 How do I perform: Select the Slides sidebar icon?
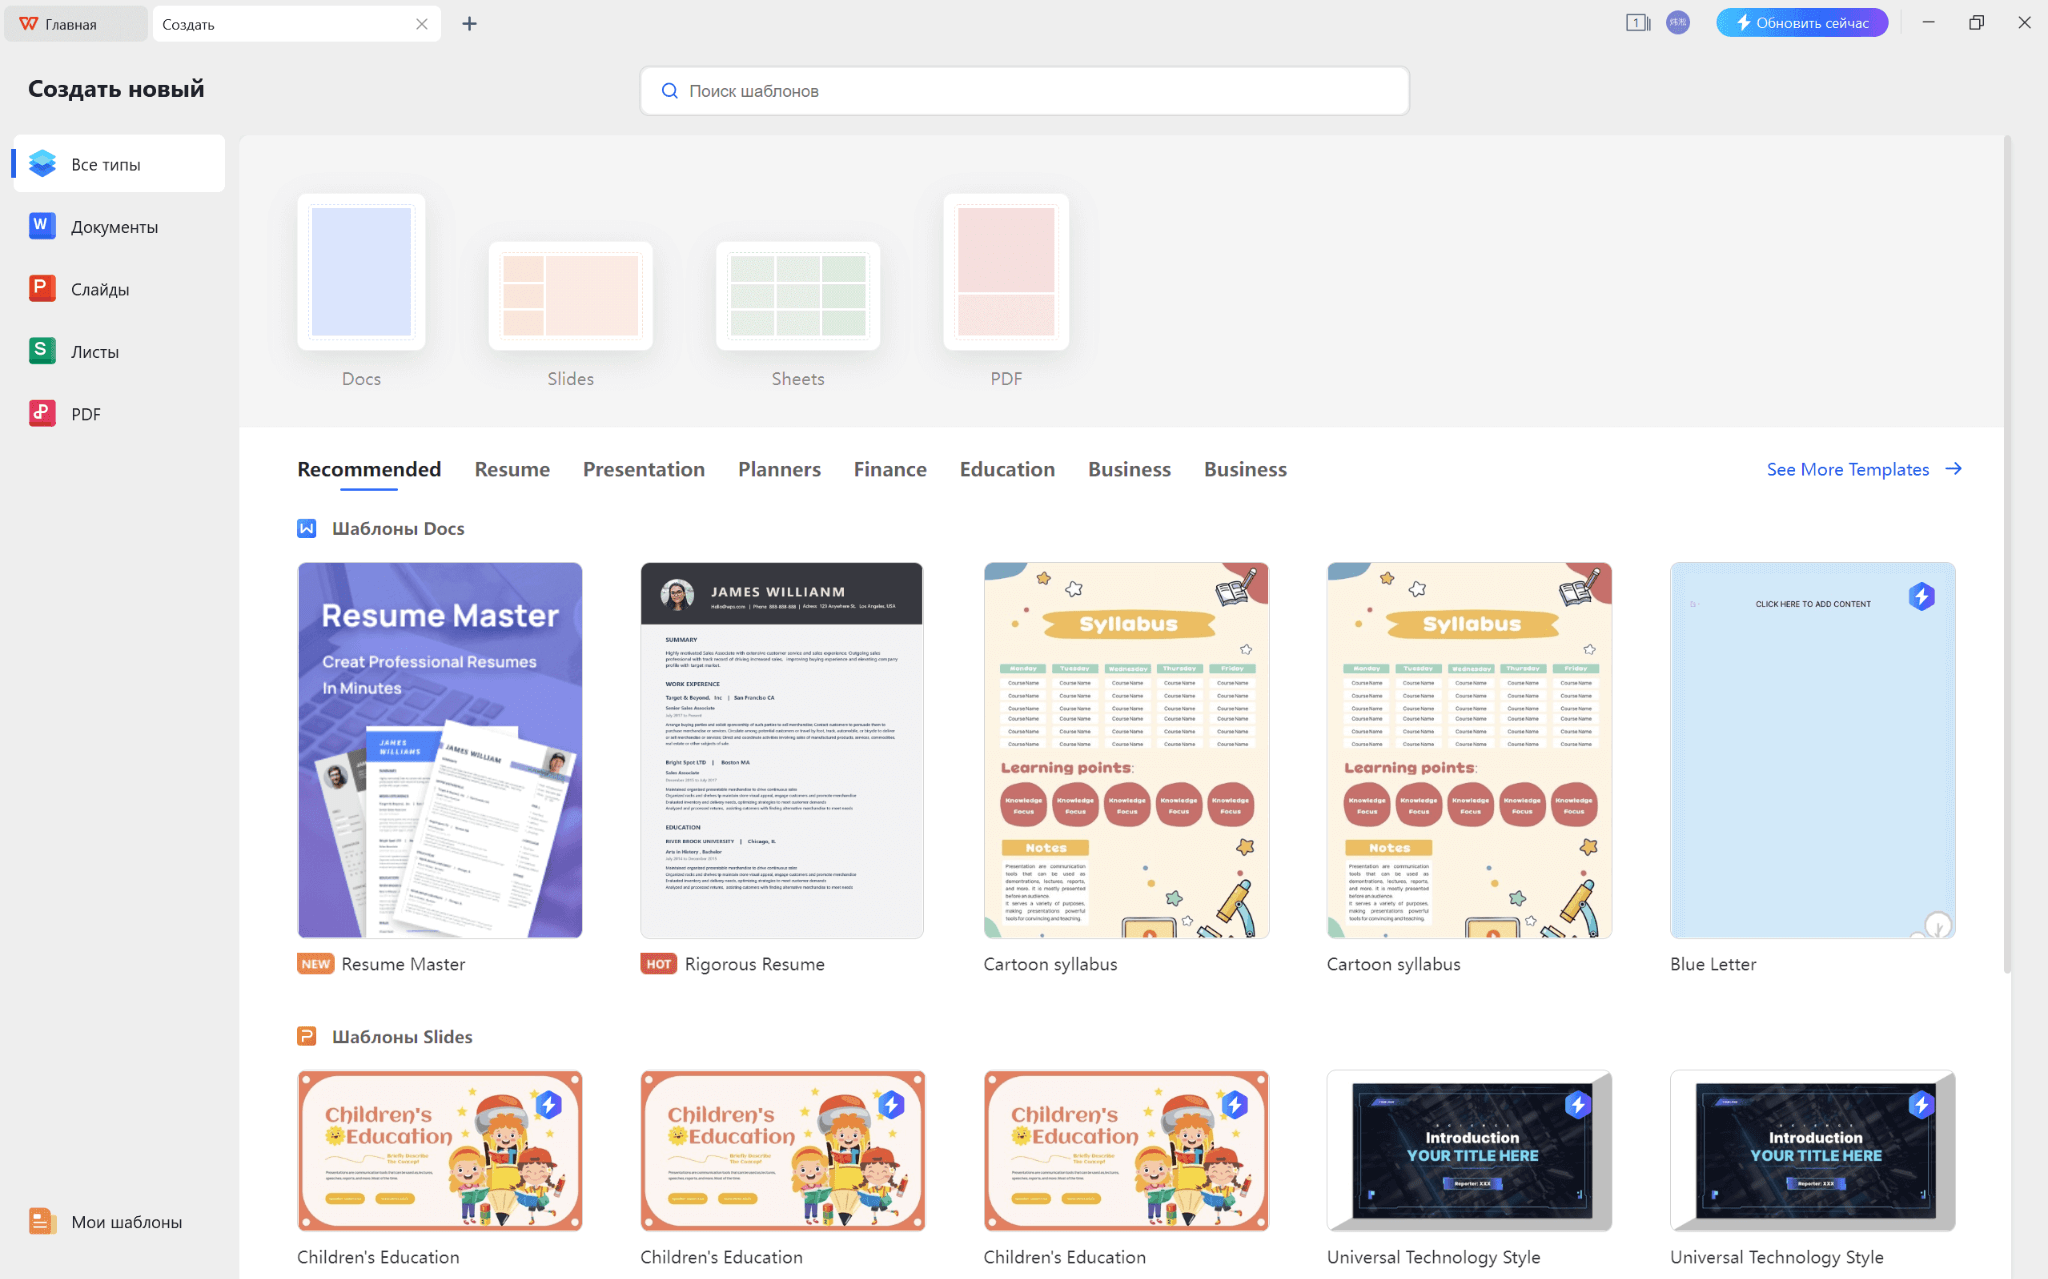point(42,289)
